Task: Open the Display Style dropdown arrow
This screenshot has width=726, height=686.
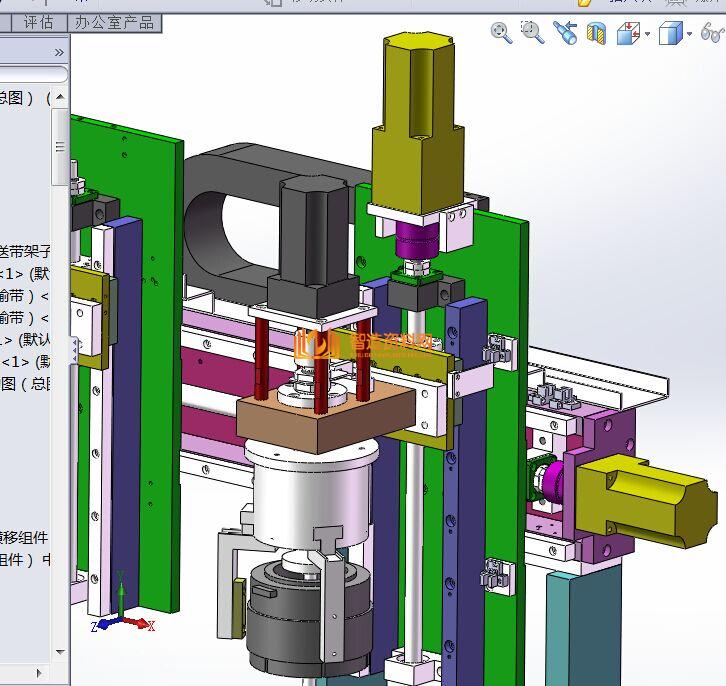Action: [689, 35]
